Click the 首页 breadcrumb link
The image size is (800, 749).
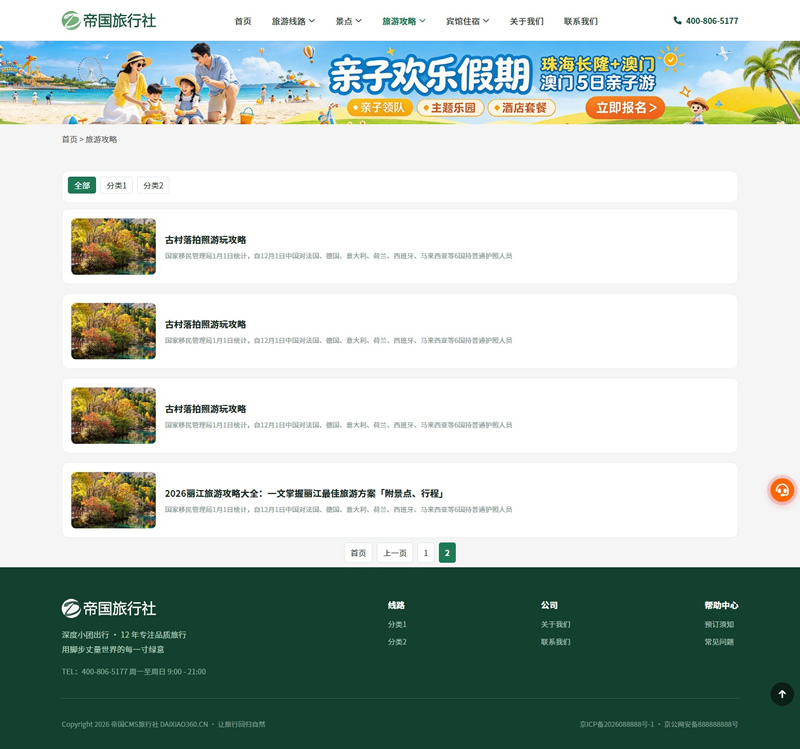pyautogui.click(x=69, y=139)
